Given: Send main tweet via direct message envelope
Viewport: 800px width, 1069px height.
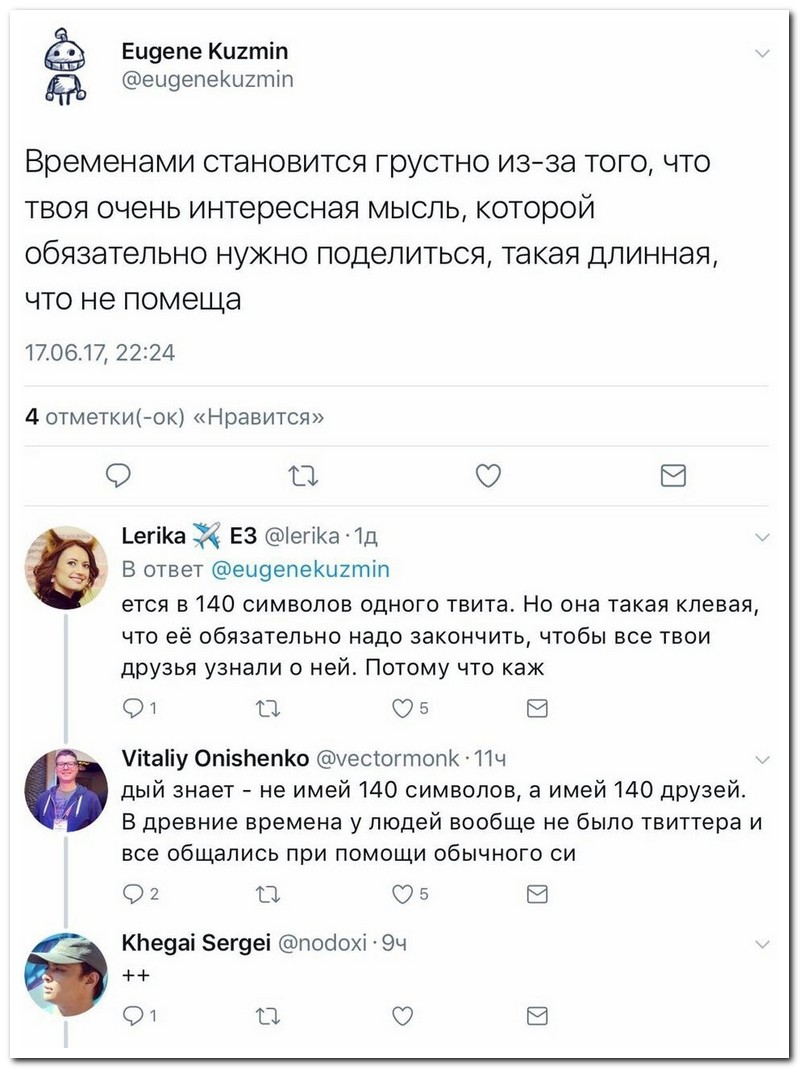Looking at the screenshot, I should (x=674, y=475).
